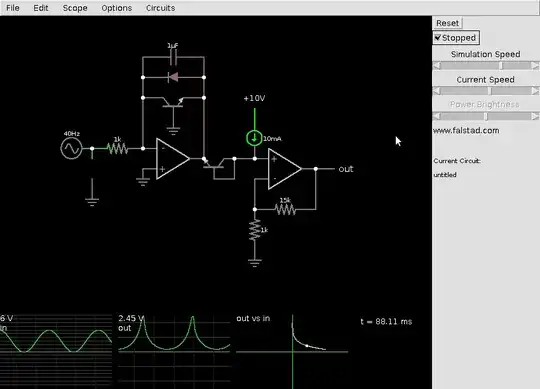The height and width of the screenshot is (389, 540).
Task: Click the Reset button
Action: (x=447, y=23)
